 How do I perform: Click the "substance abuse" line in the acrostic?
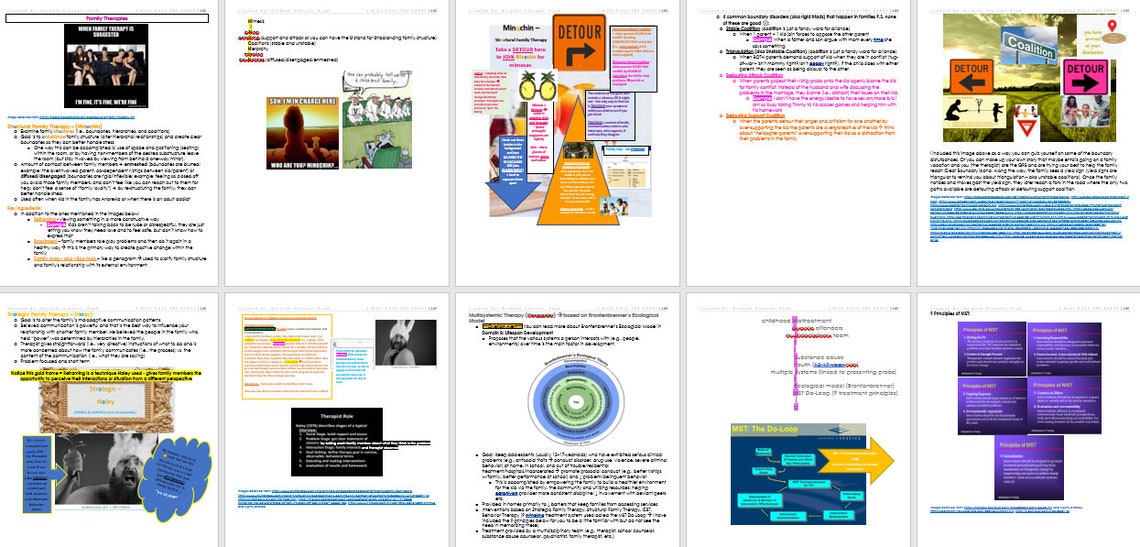817,359
